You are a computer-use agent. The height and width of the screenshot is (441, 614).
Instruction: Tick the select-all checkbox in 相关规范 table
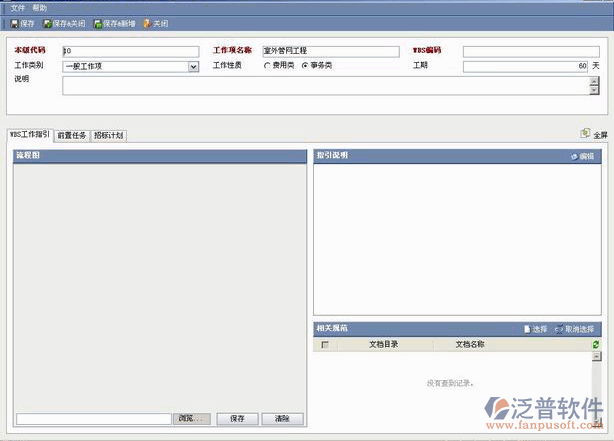coord(325,345)
